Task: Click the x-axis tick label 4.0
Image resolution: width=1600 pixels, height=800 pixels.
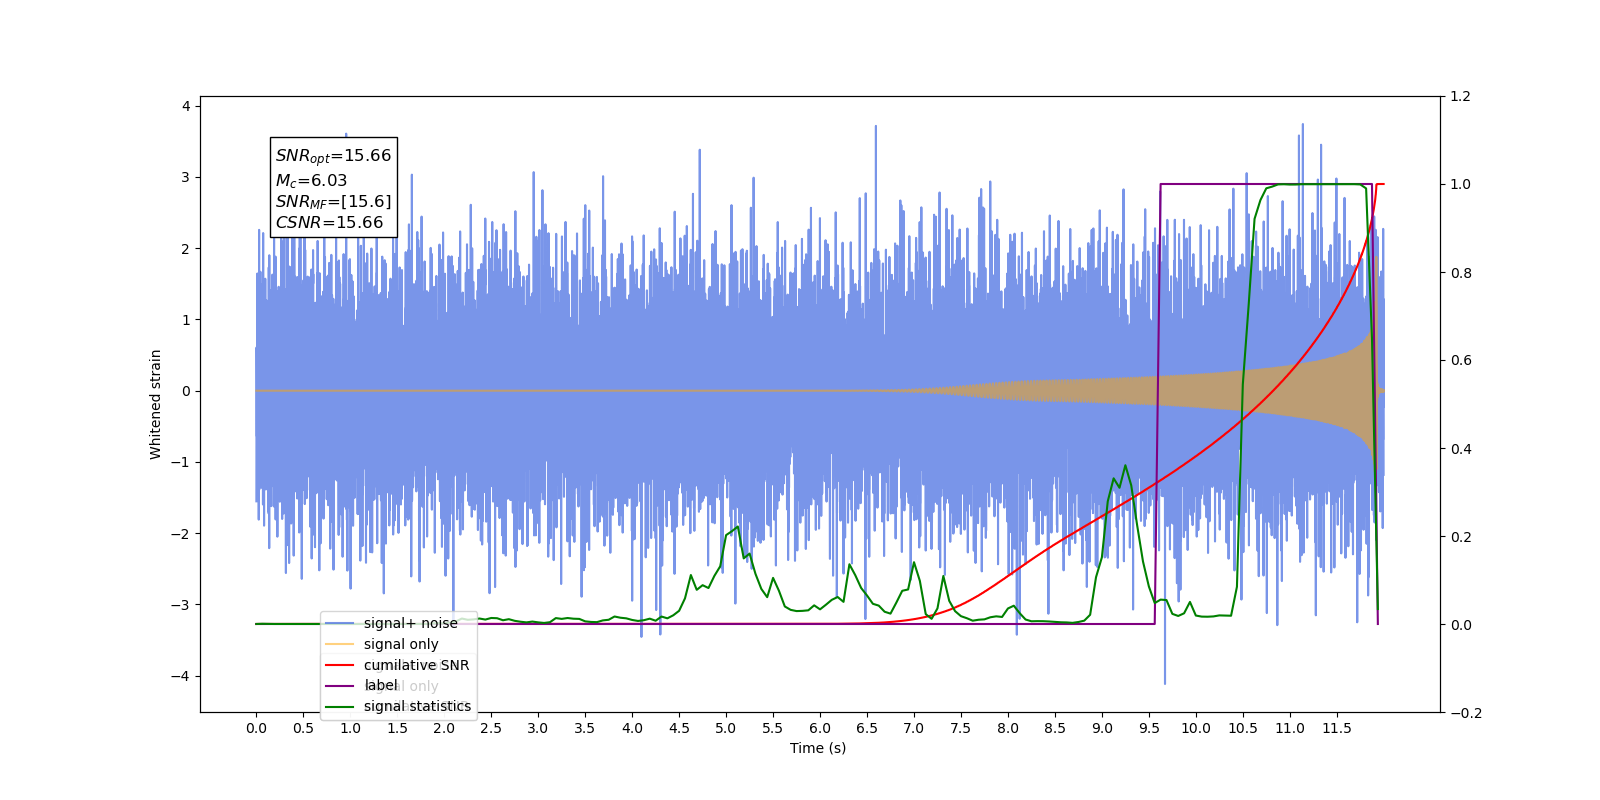Action: (x=632, y=728)
